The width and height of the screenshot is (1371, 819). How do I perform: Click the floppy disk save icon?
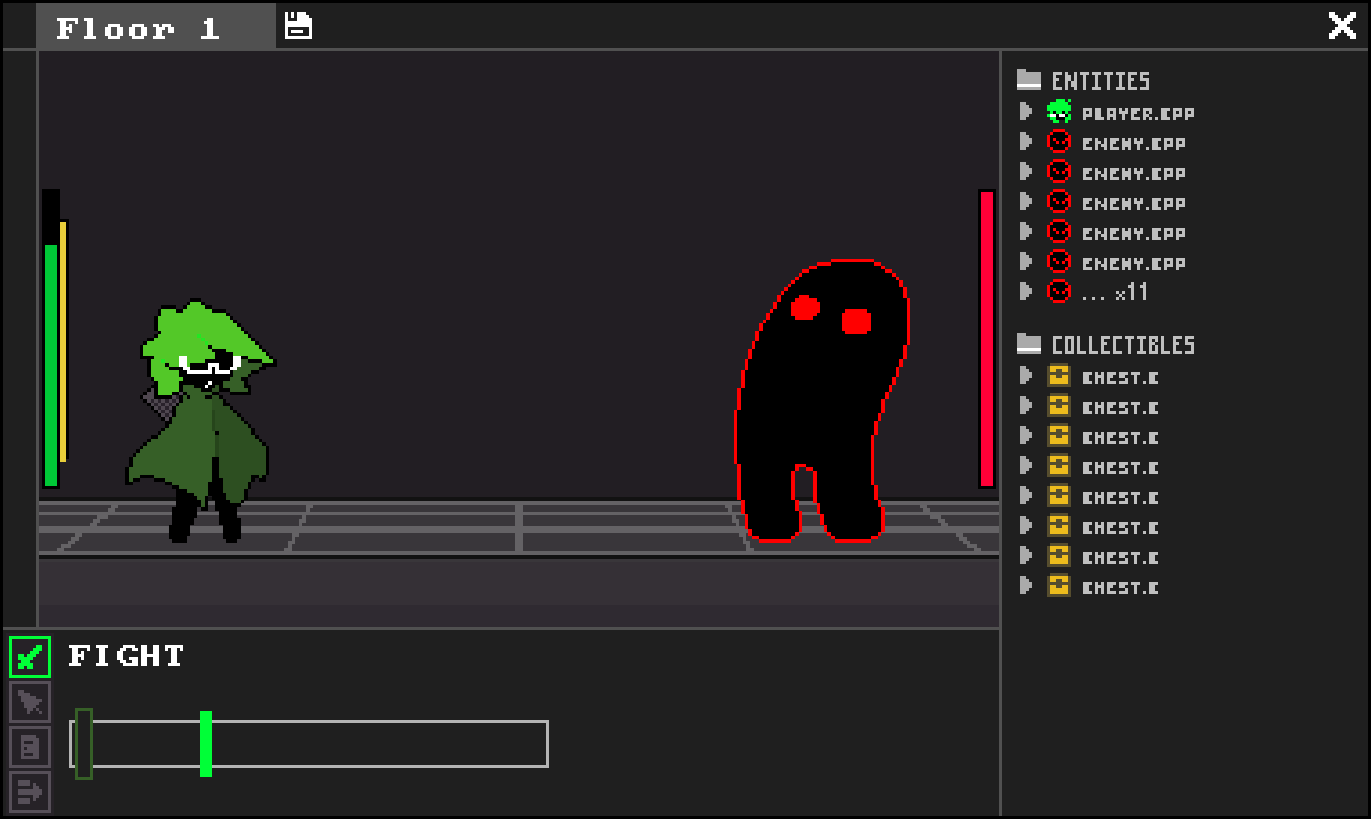(x=298, y=26)
